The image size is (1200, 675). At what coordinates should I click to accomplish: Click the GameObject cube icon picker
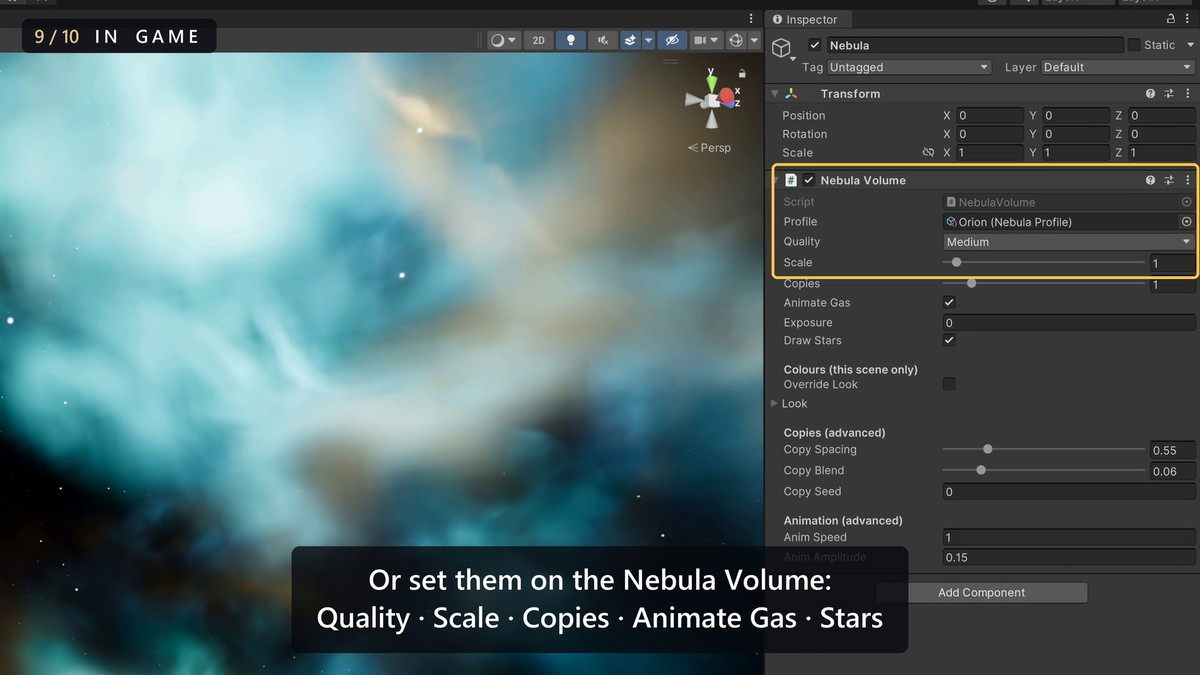[783, 47]
